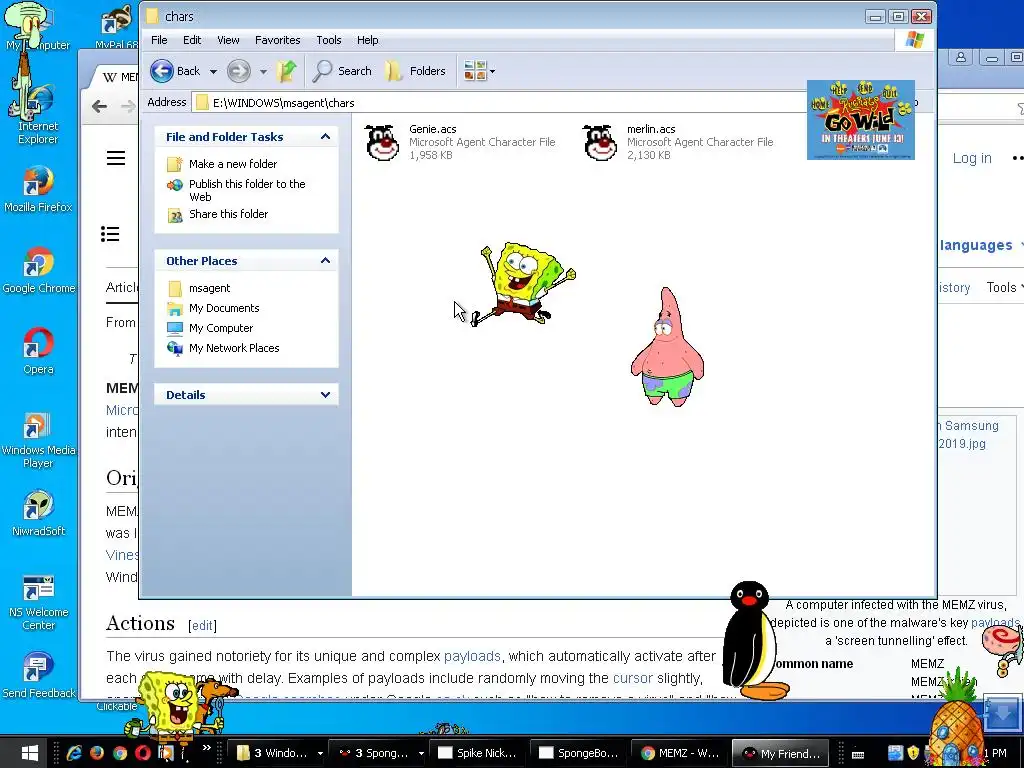Open the Edit menu
The image size is (1024, 768).
click(x=192, y=40)
